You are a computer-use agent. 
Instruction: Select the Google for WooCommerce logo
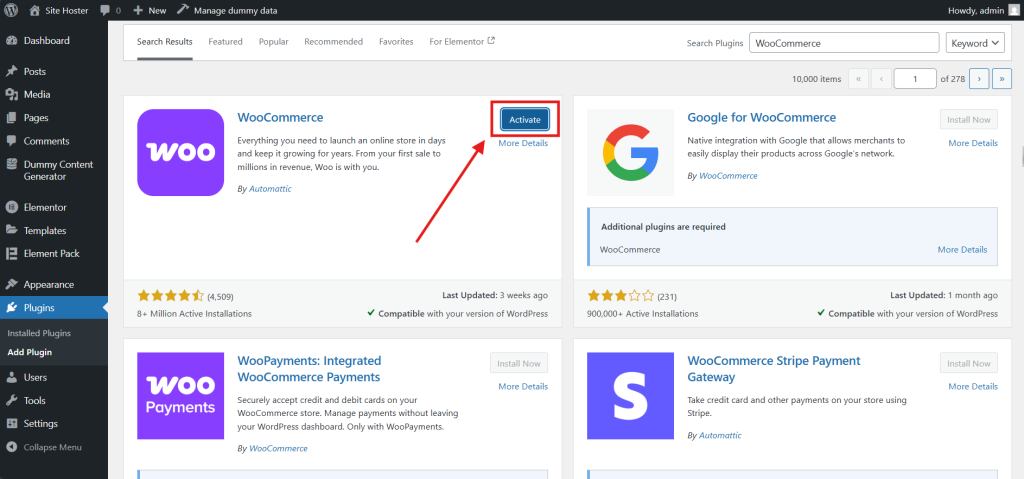pyautogui.click(x=631, y=152)
